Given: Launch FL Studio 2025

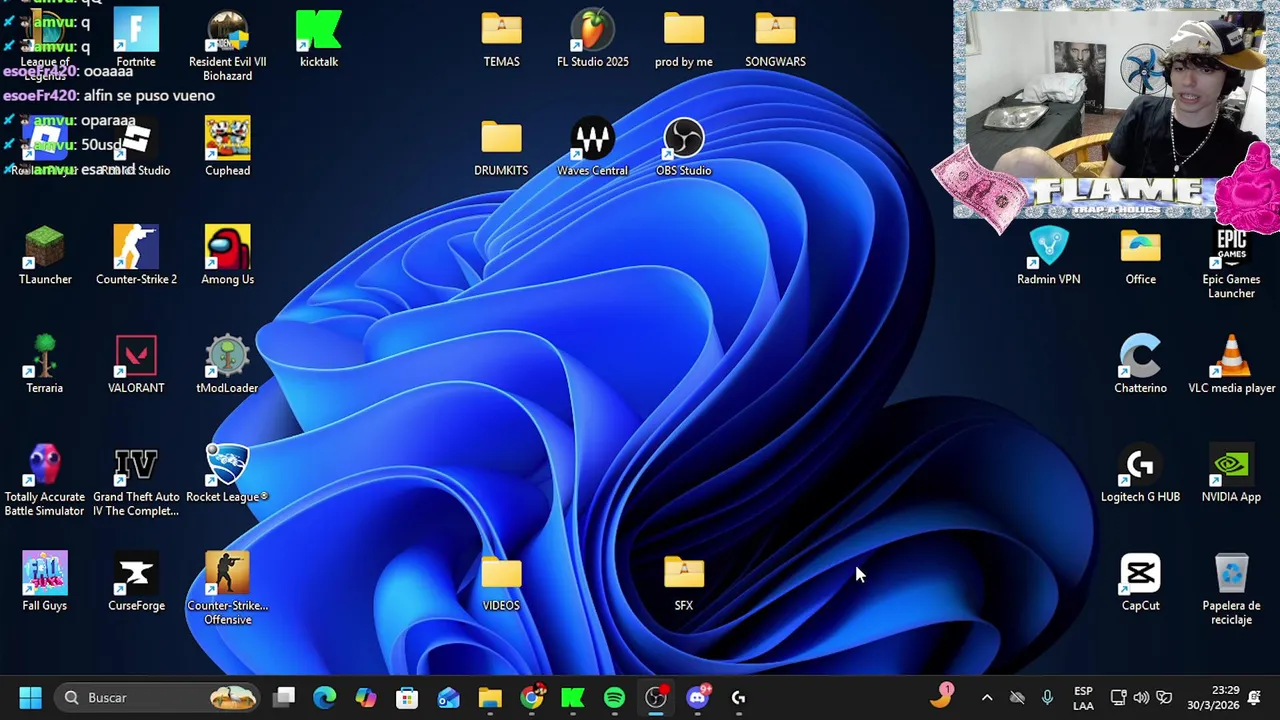Looking at the screenshot, I should point(593,38).
